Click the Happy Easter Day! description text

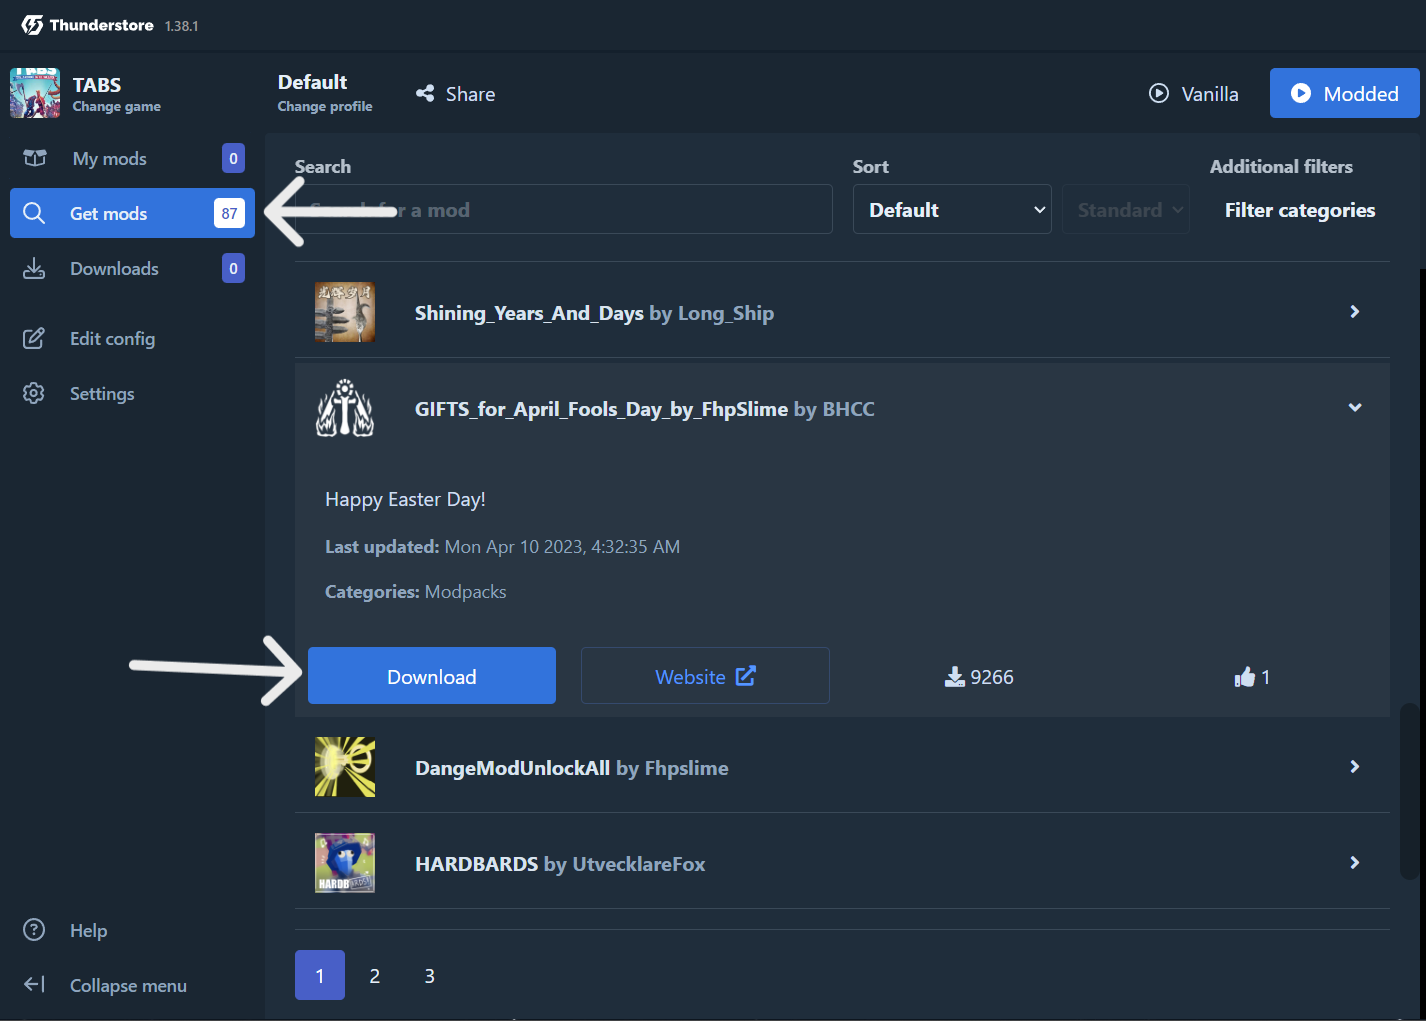point(405,499)
